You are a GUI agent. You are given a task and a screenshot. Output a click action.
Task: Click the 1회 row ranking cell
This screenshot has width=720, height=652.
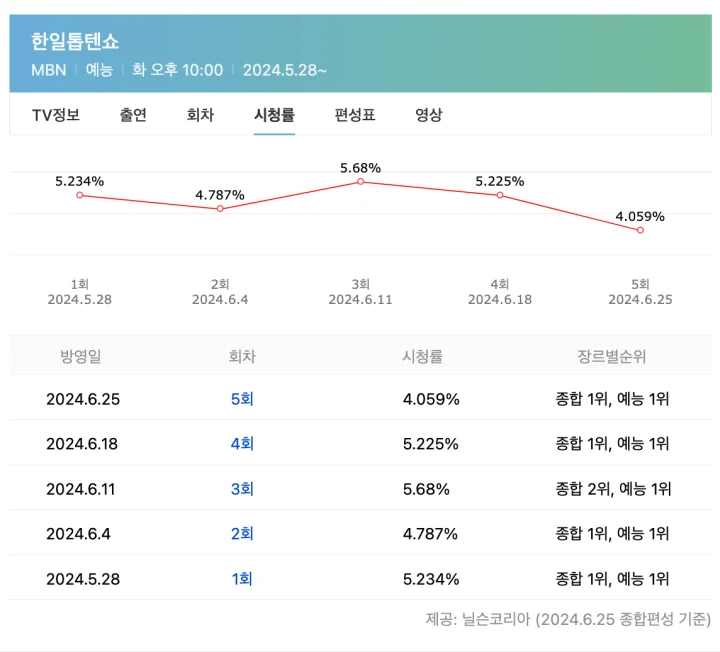point(612,579)
